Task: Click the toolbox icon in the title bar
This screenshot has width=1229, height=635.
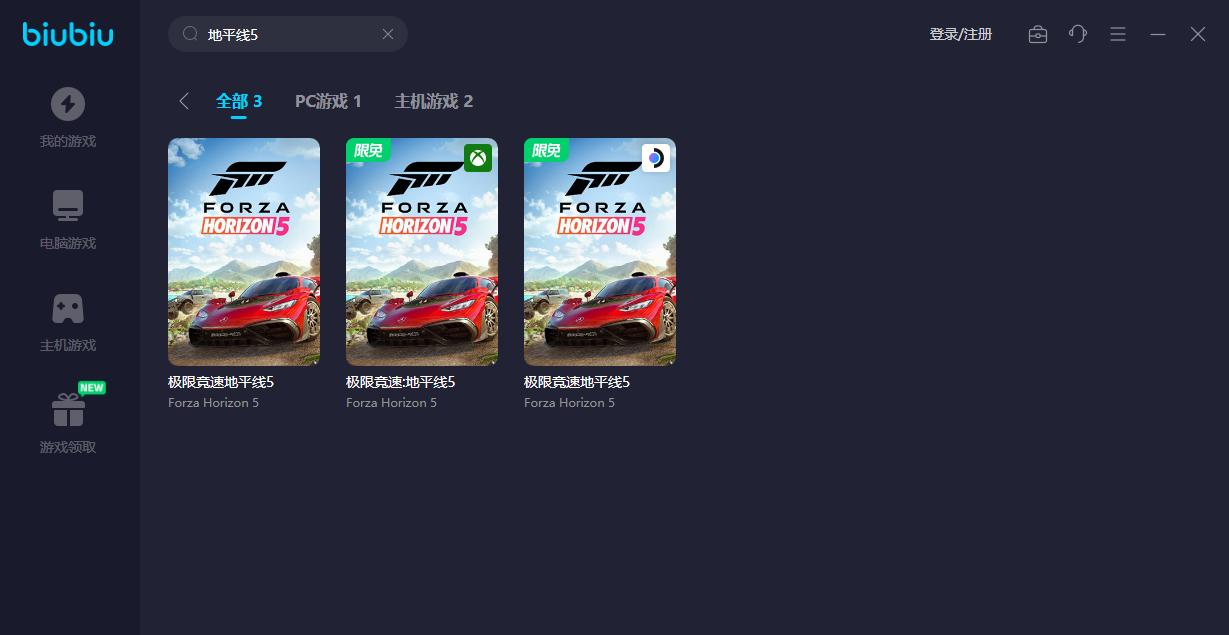Action: 1038,34
